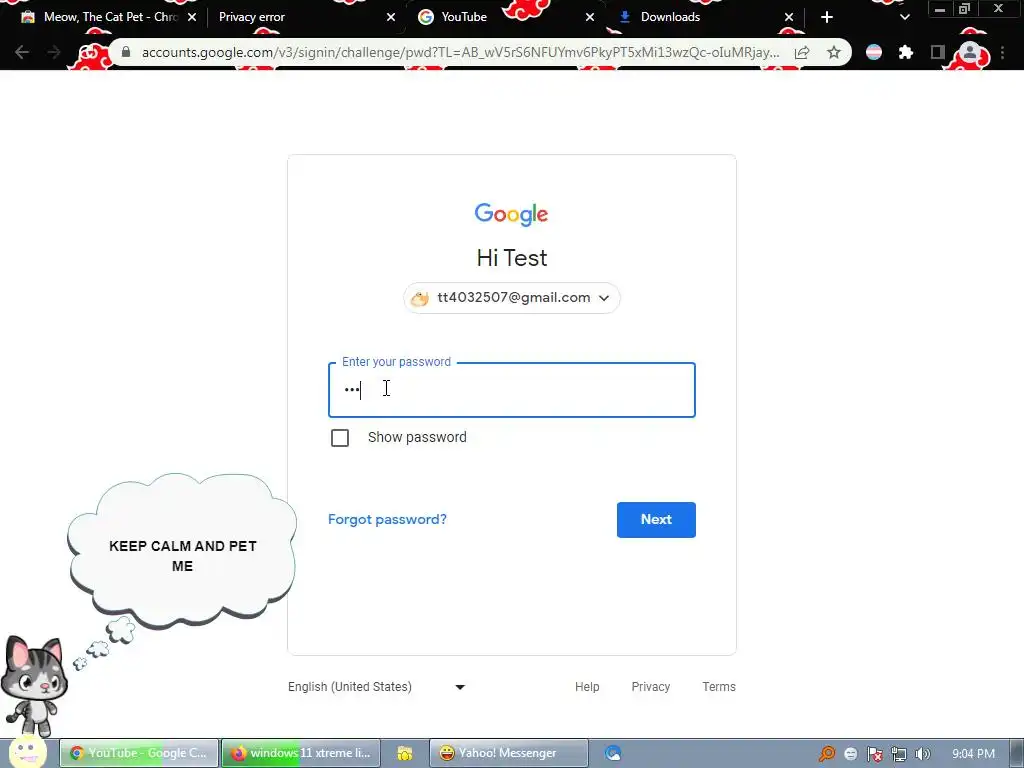Image resolution: width=1024 pixels, height=768 pixels.
Task: Open the tab search chevron
Action: [904, 17]
